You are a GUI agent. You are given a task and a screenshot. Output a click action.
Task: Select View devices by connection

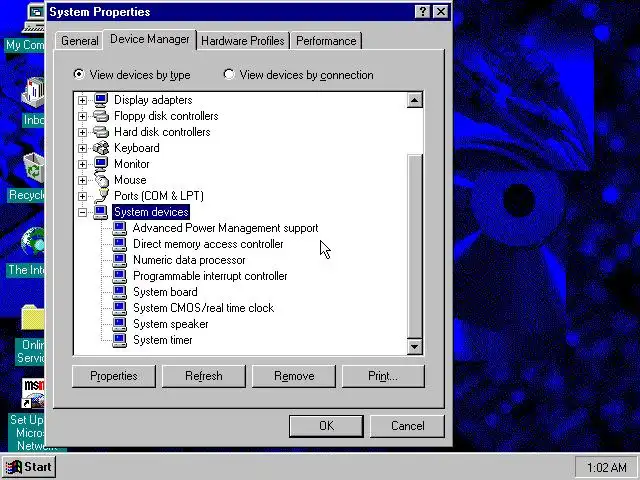click(299, 75)
